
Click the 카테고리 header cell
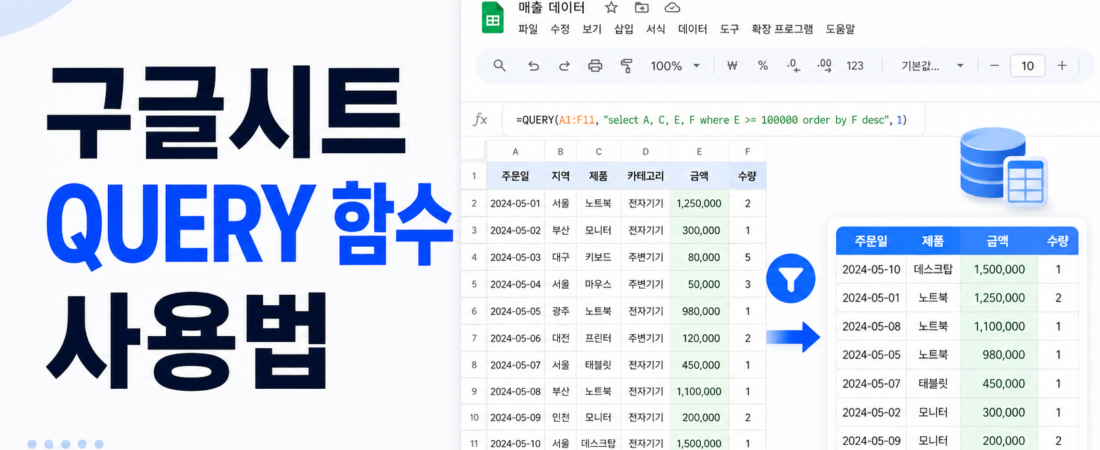click(645, 176)
